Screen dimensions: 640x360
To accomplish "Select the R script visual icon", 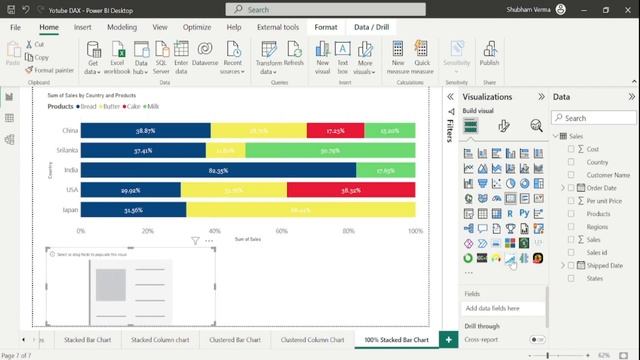I will (510, 213).
